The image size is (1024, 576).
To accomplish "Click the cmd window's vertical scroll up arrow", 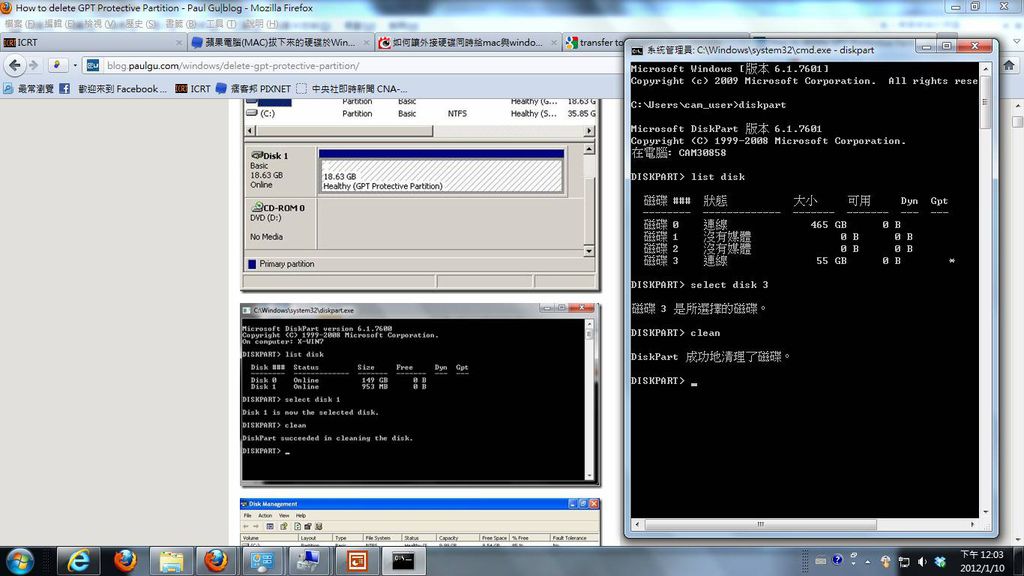I will (x=985, y=68).
